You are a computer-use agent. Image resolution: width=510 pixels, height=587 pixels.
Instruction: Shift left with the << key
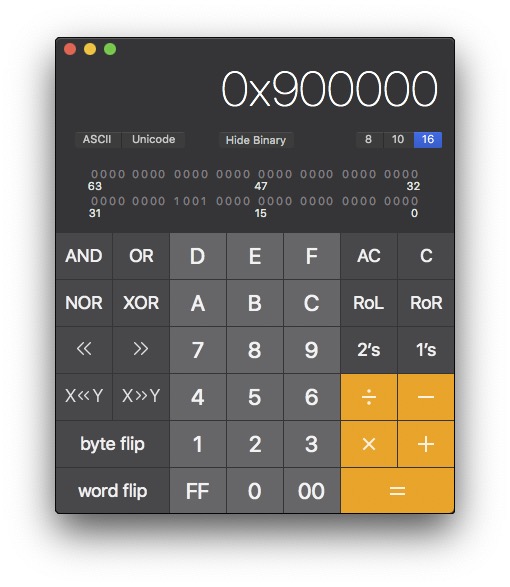pos(84,350)
